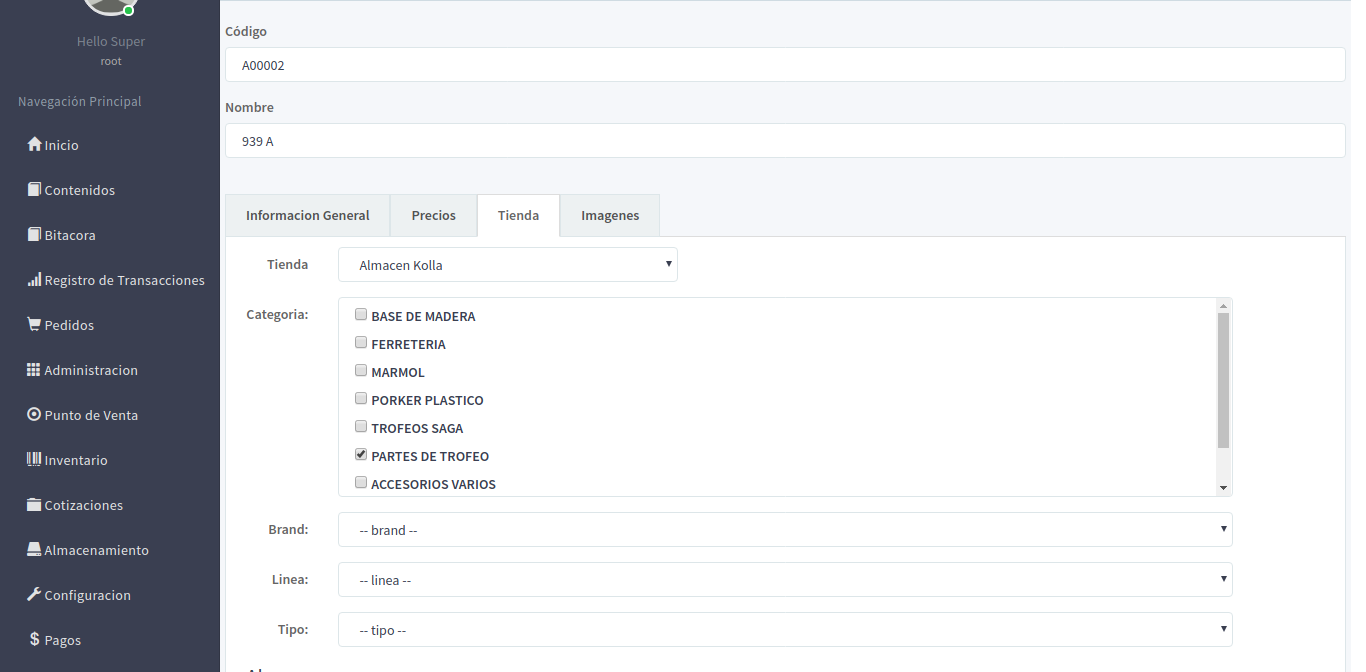Click the Configuracion wrench icon
Viewport: 1366px width, 672px height.
point(34,595)
